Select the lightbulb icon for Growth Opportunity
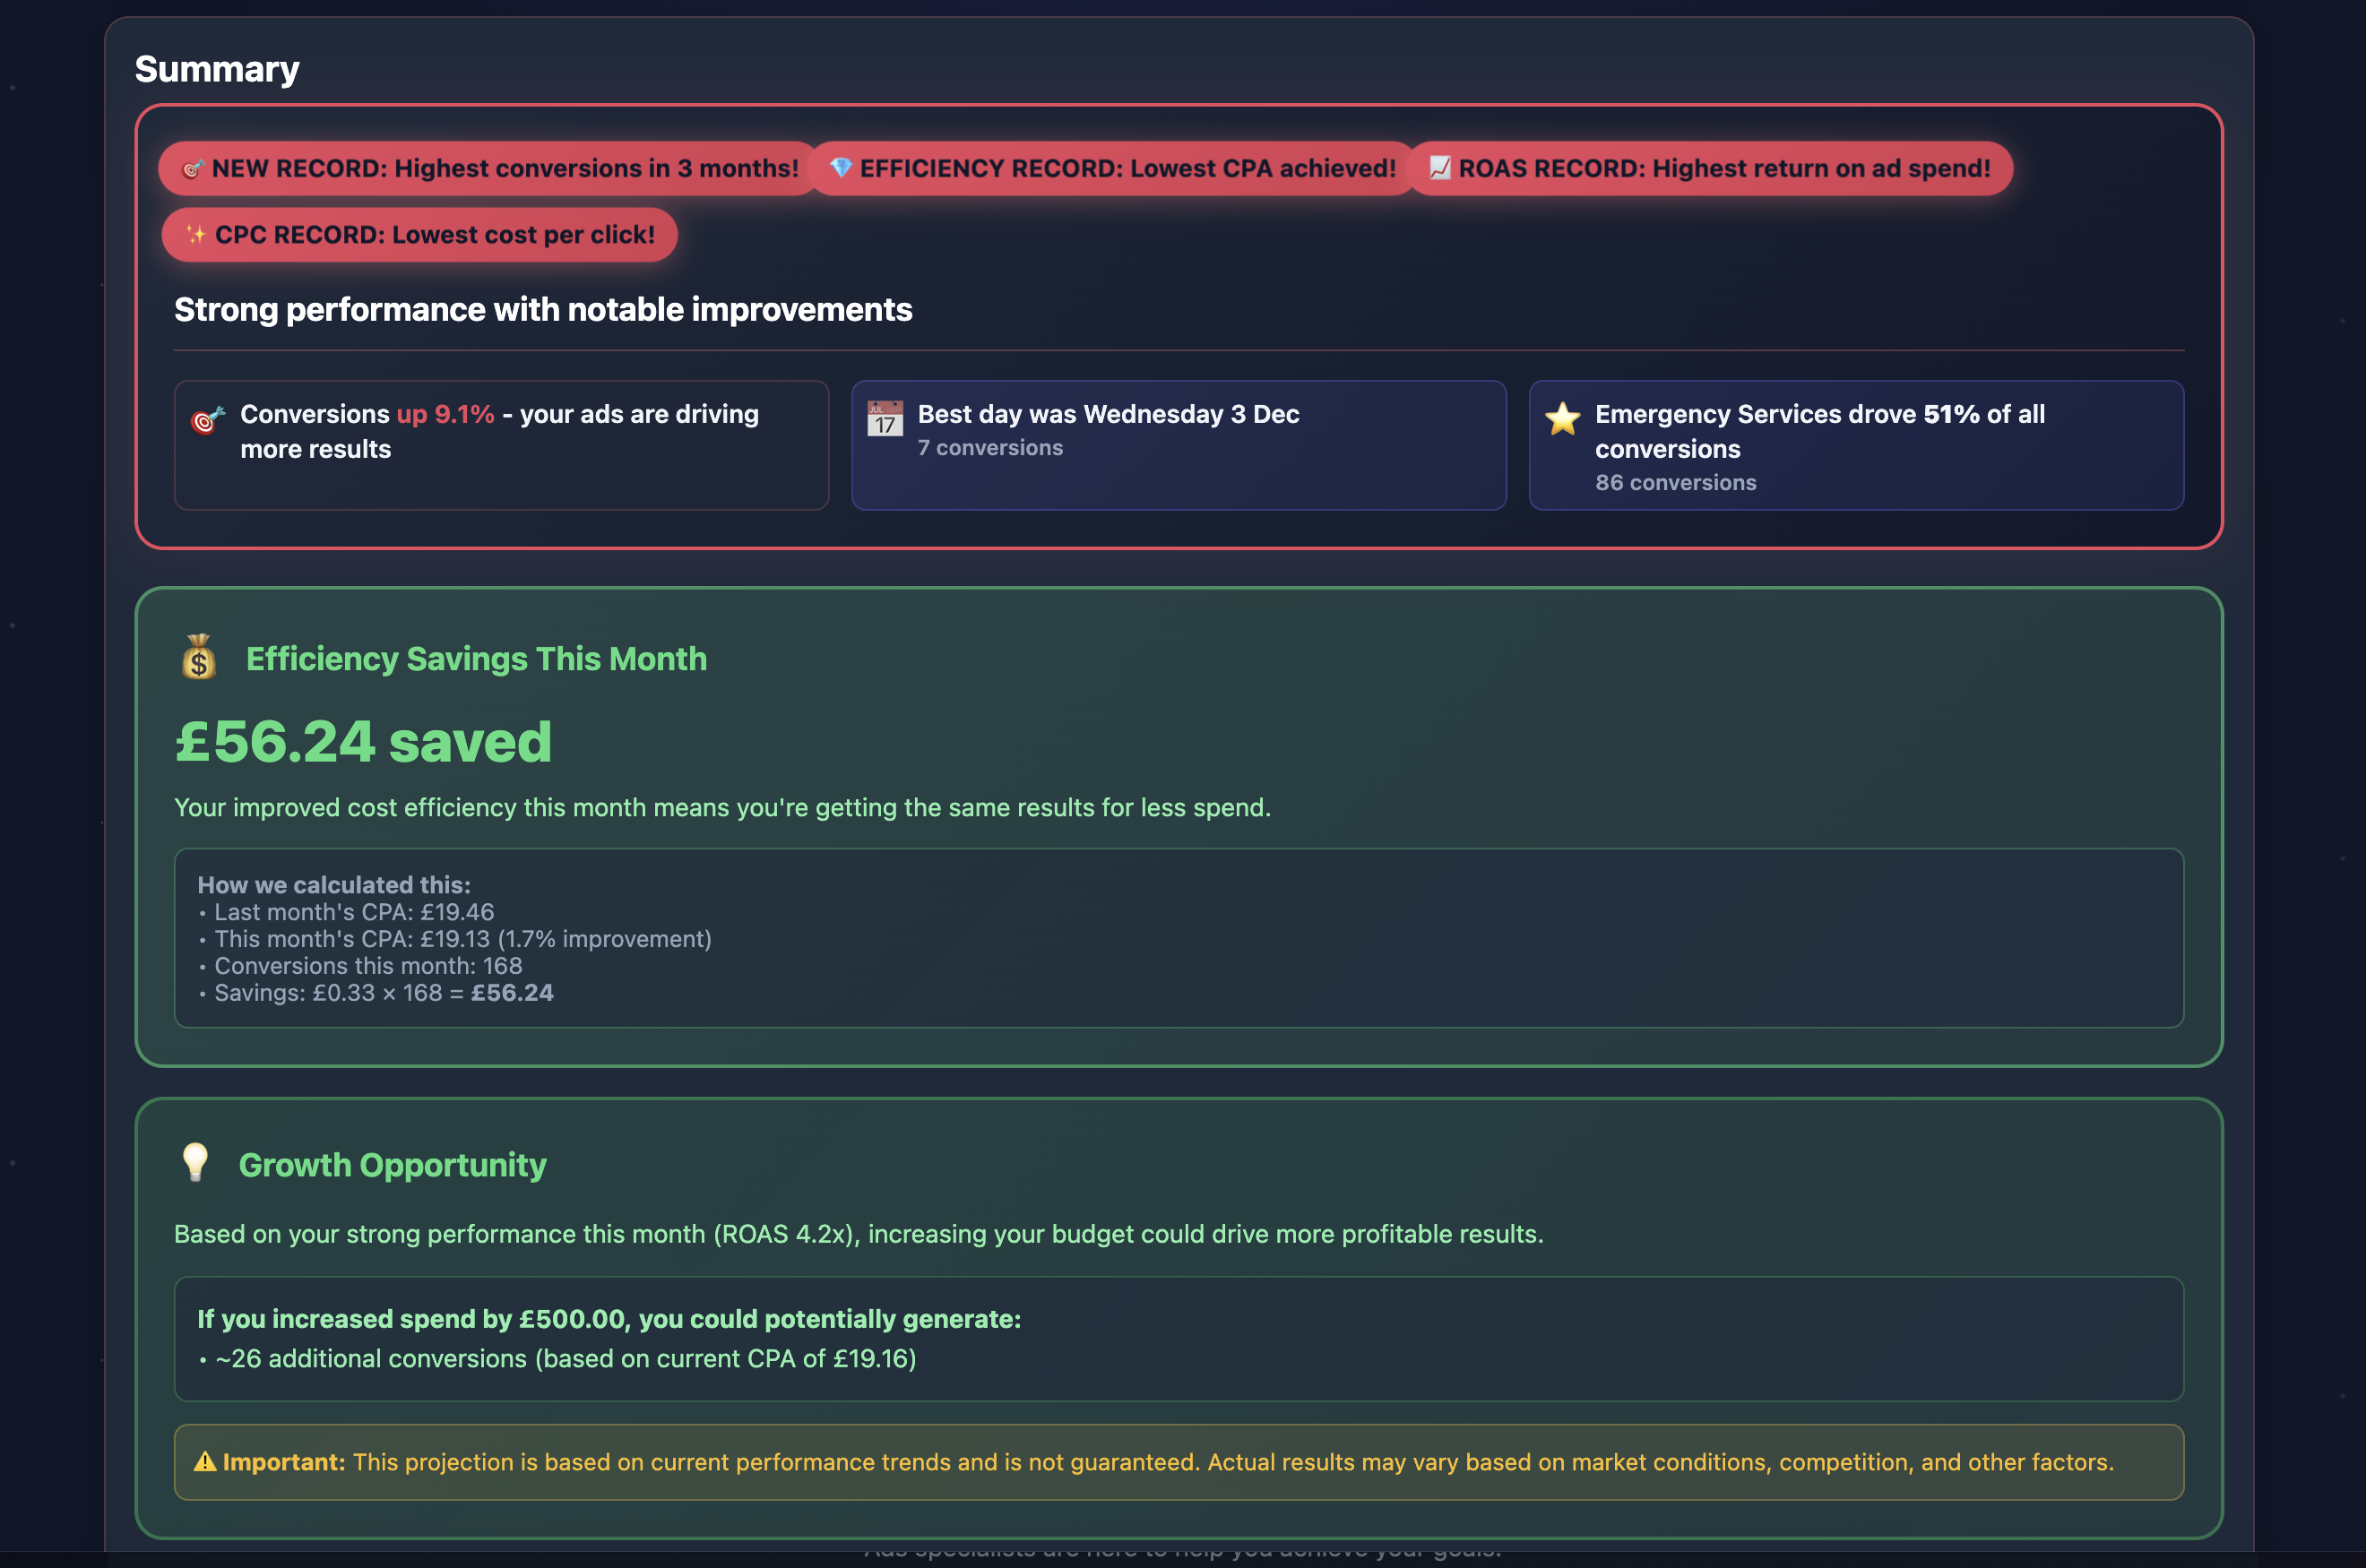 point(195,1162)
